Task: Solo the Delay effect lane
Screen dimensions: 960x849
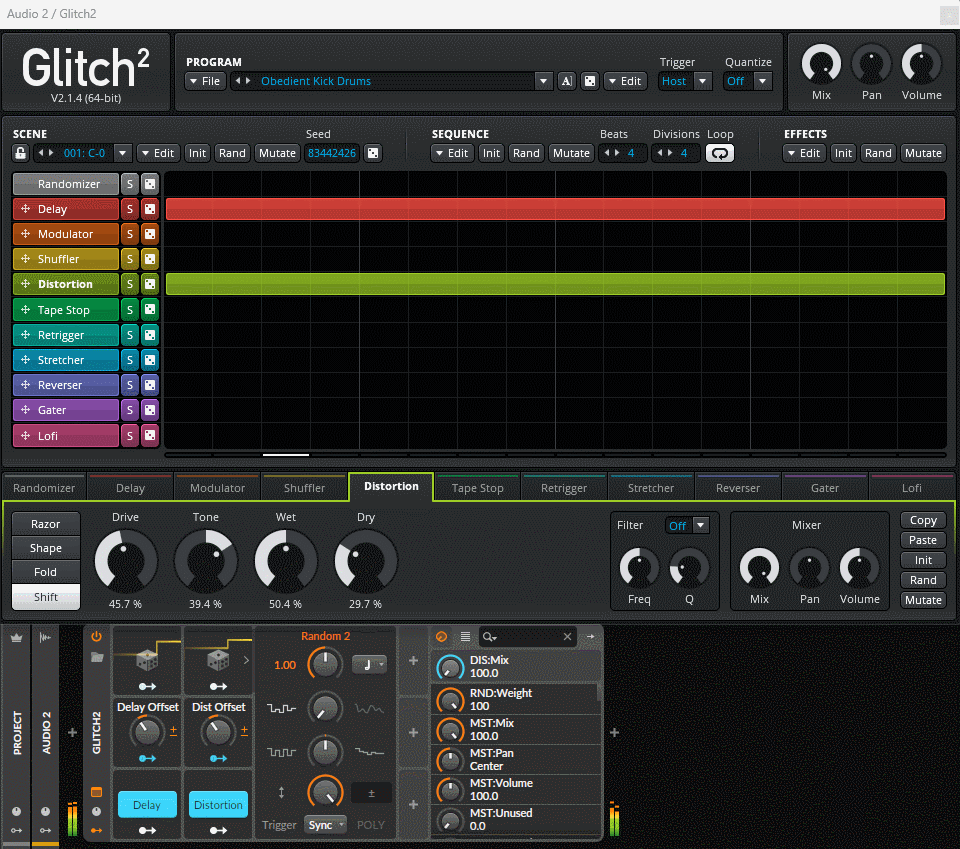Action: pos(130,209)
